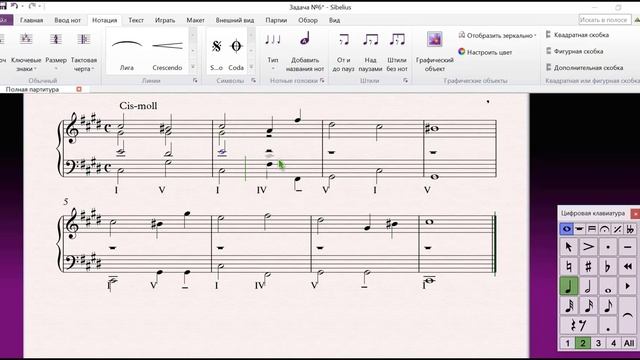Open the Линии group dialog launcher
Screen dimensions: 640x360
point(195,81)
